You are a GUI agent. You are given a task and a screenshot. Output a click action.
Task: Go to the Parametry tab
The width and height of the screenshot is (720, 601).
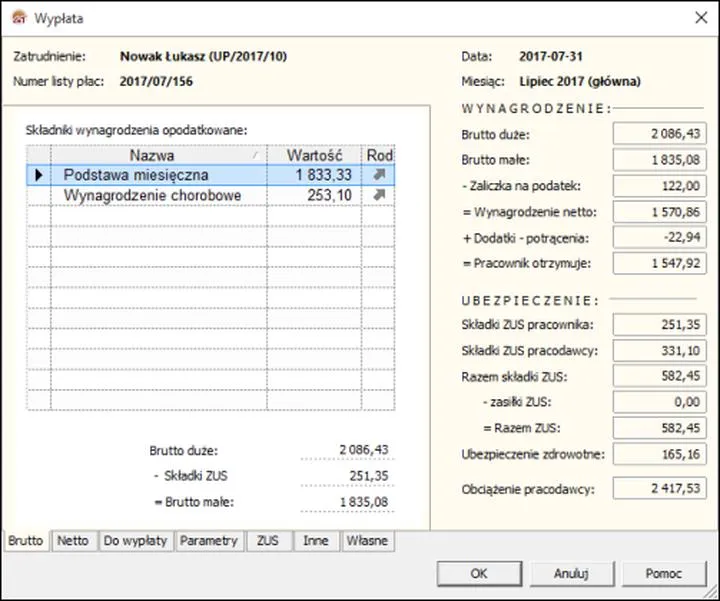tap(208, 541)
